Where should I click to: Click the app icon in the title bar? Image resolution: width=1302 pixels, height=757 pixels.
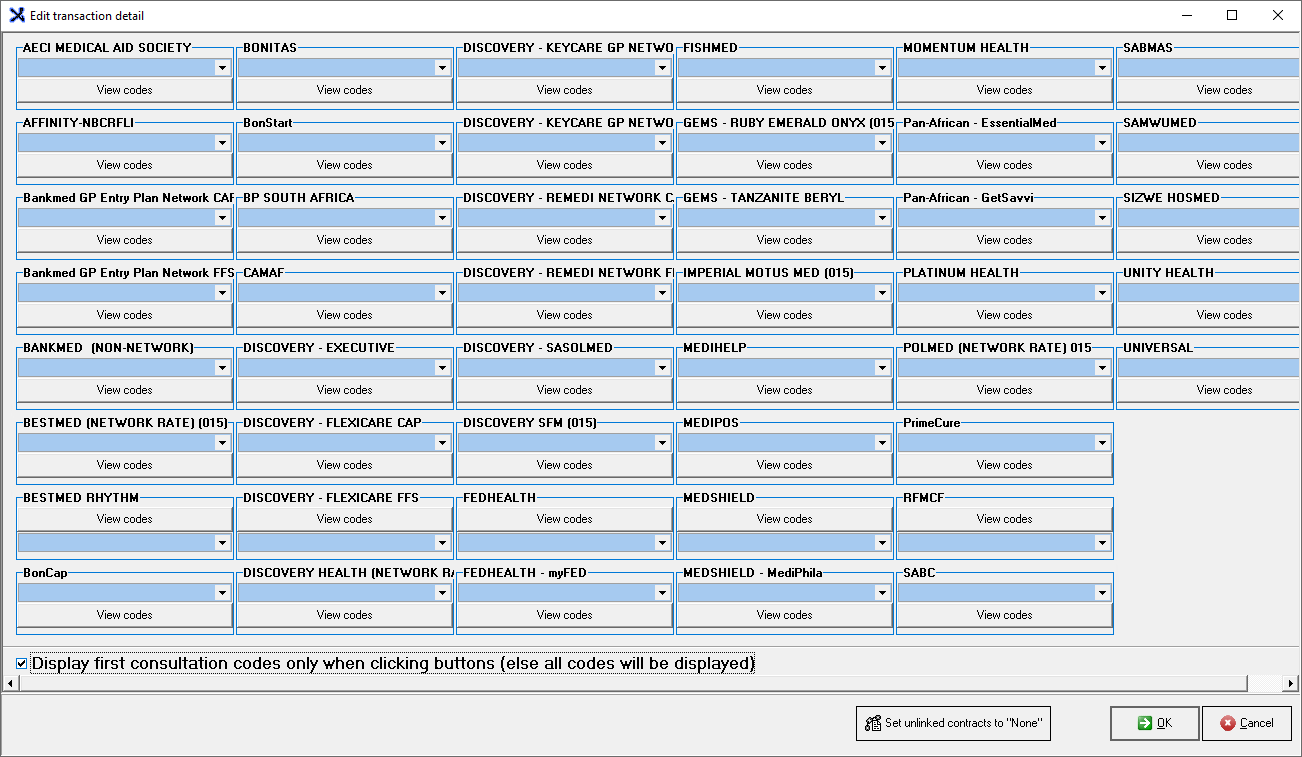(16, 15)
